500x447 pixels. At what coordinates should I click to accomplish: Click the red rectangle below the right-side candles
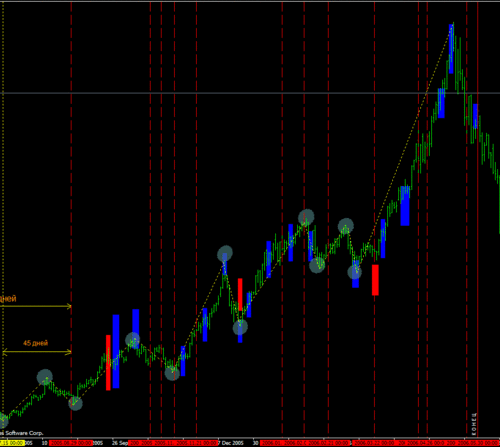point(375,280)
